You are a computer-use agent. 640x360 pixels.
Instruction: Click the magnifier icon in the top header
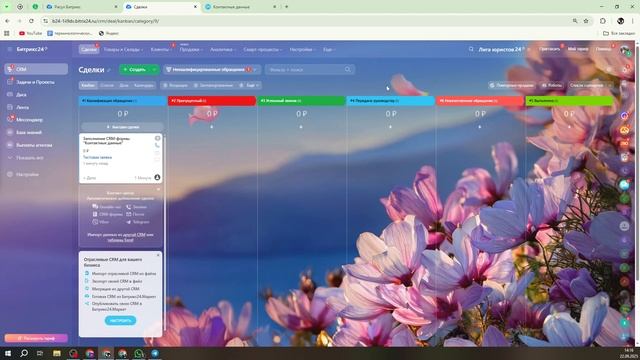pos(471,49)
